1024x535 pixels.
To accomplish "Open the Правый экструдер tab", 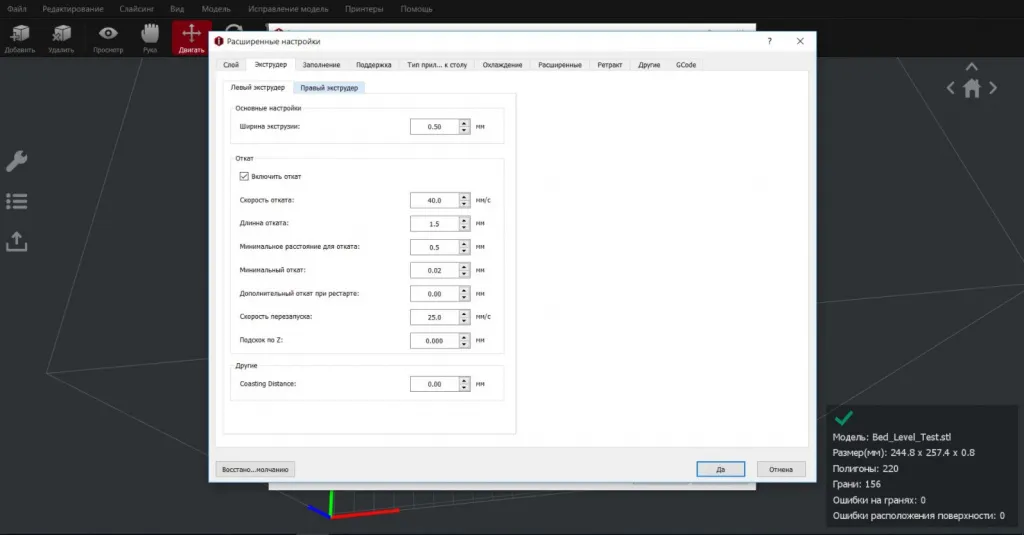I will [x=331, y=88].
